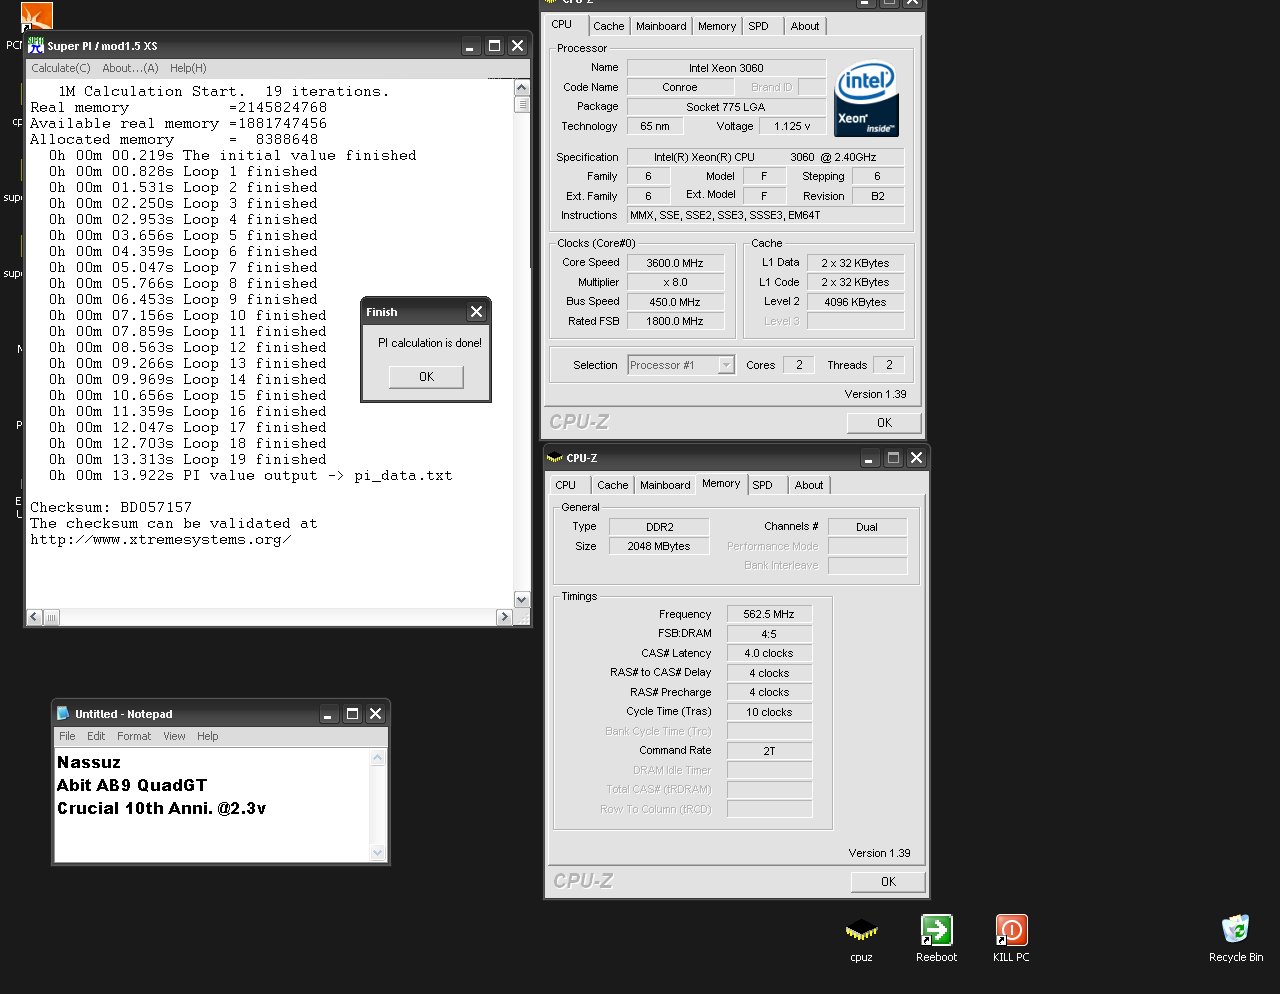
Task: Switch to Mainboard tab in upper CPU-Z
Action: coord(661,26)
